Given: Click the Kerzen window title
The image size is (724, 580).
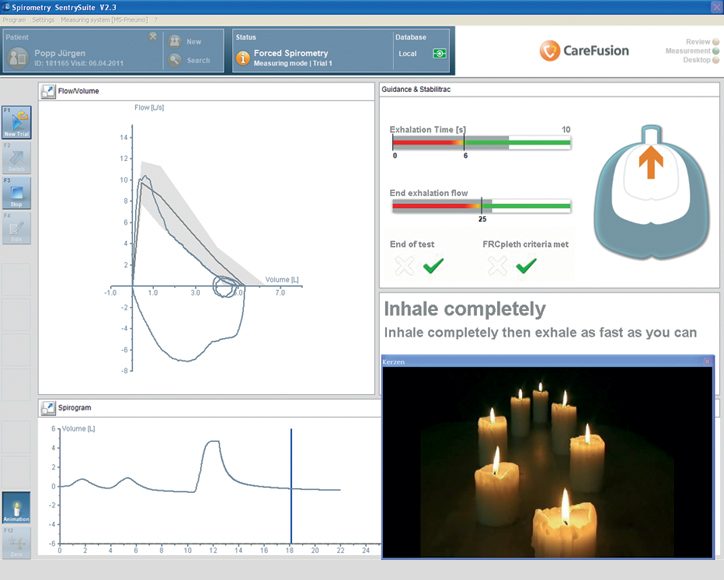Looking at the screenshot, I should tap(393, 362).
